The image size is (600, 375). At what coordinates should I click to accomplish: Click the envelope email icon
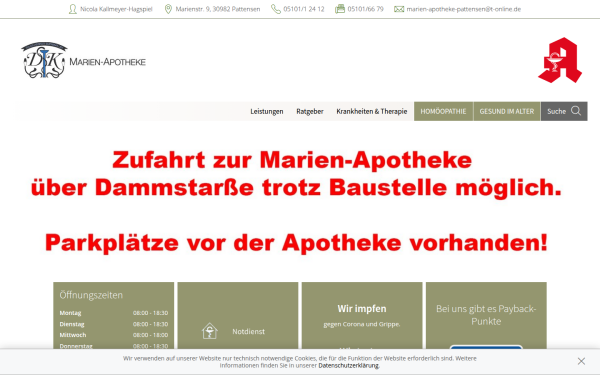(x=399, y=9)
